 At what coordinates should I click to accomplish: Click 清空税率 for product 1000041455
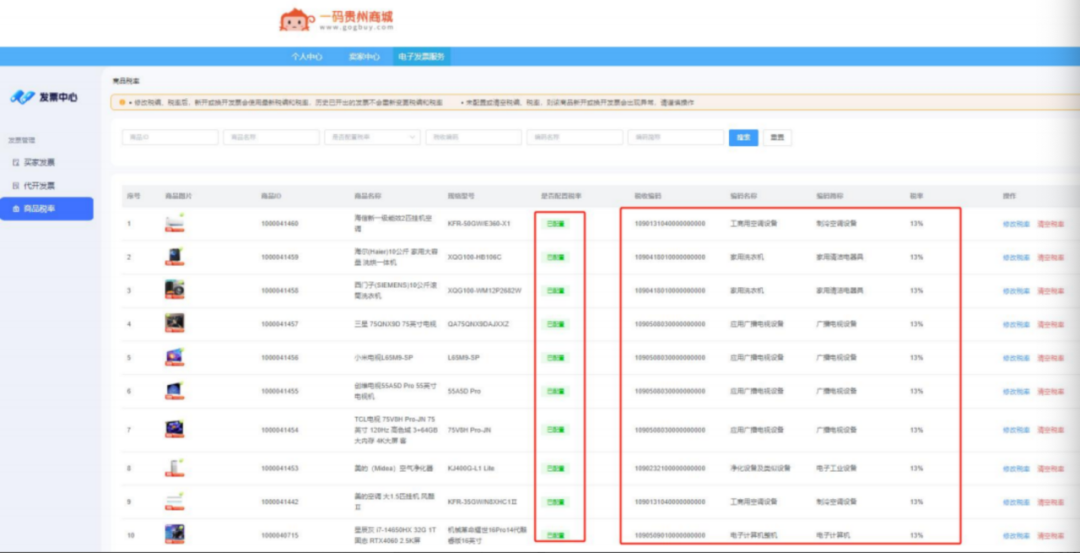click(x=1051, y=391)
